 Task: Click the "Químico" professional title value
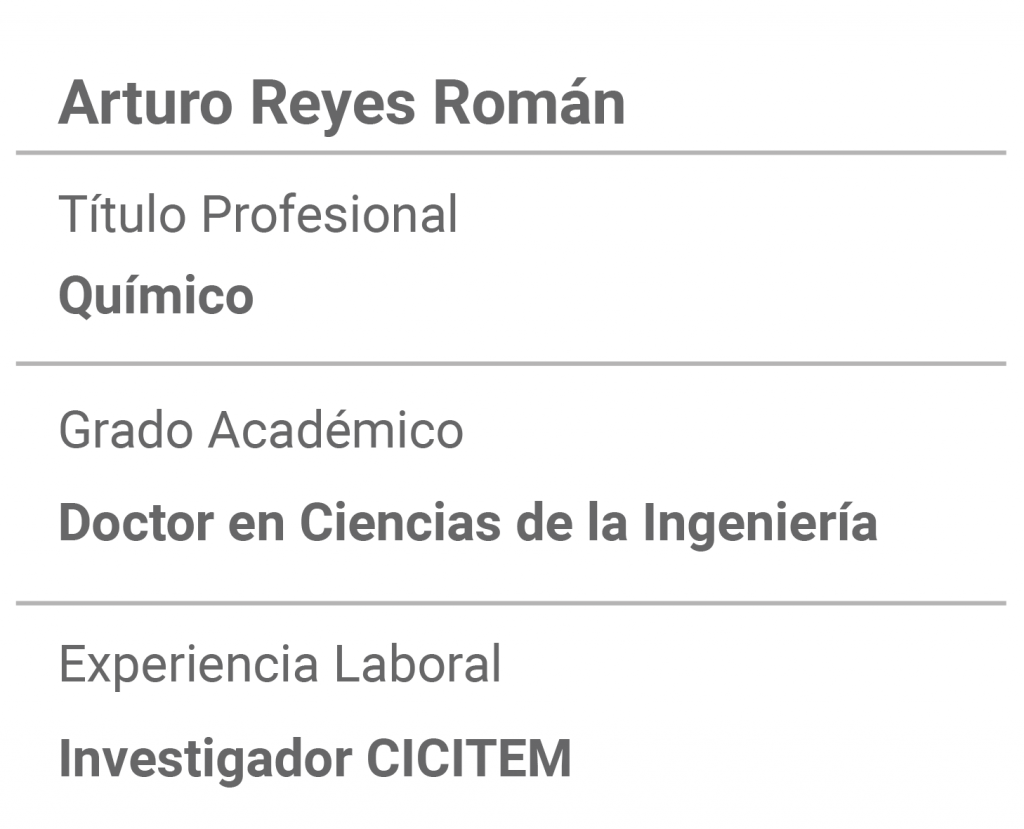coord(156,297)
